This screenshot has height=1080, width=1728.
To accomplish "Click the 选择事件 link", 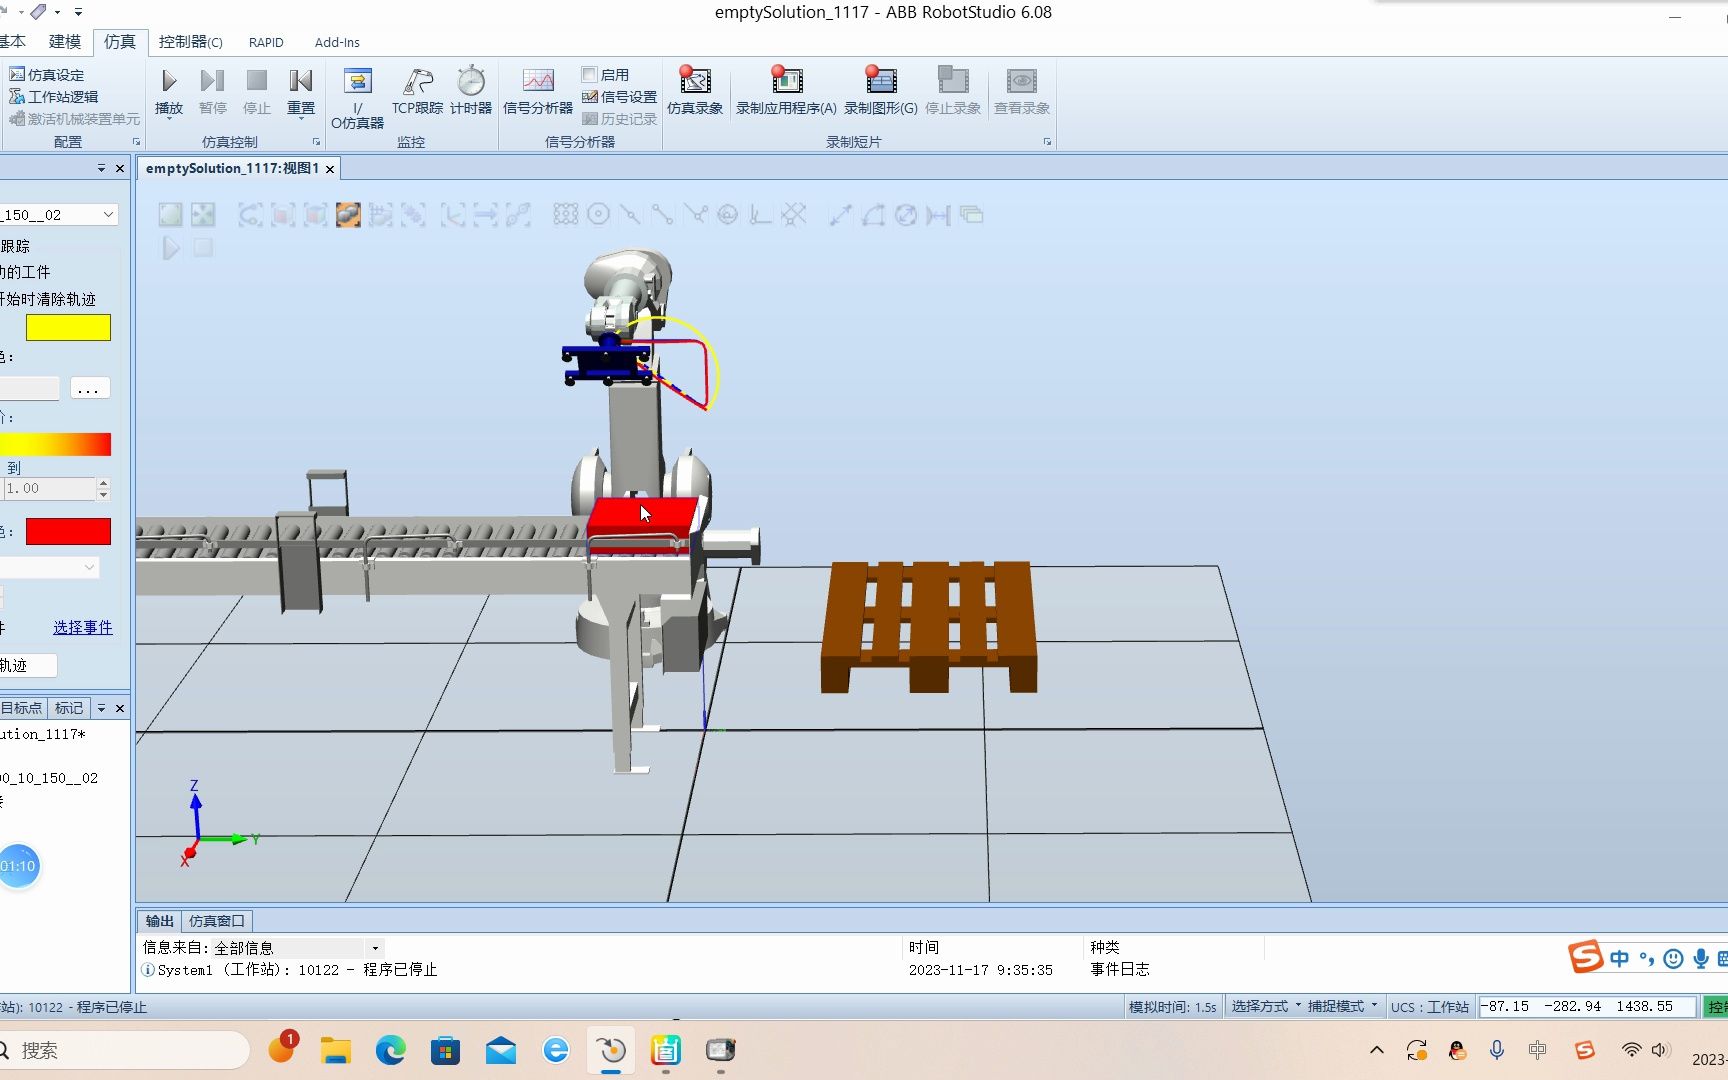I will click(83, 627).
